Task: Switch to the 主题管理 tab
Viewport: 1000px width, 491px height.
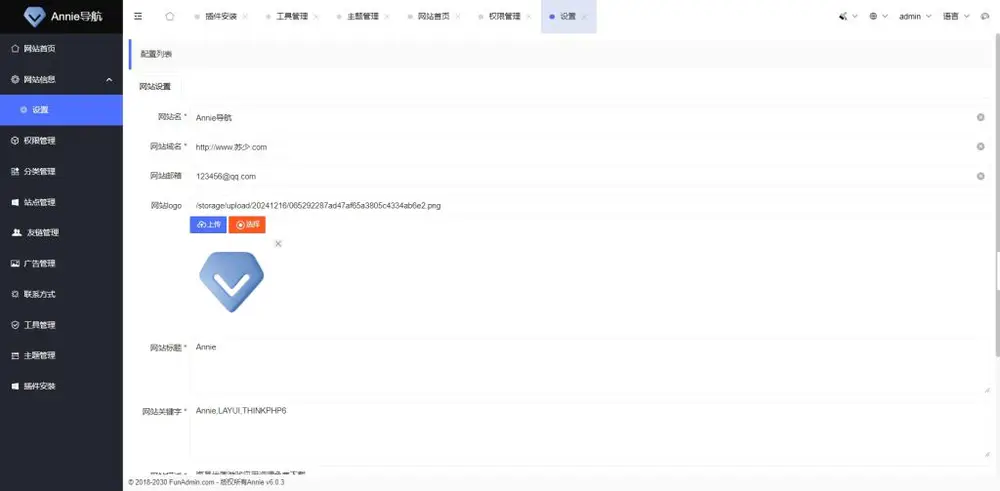Action: [363, 17]
